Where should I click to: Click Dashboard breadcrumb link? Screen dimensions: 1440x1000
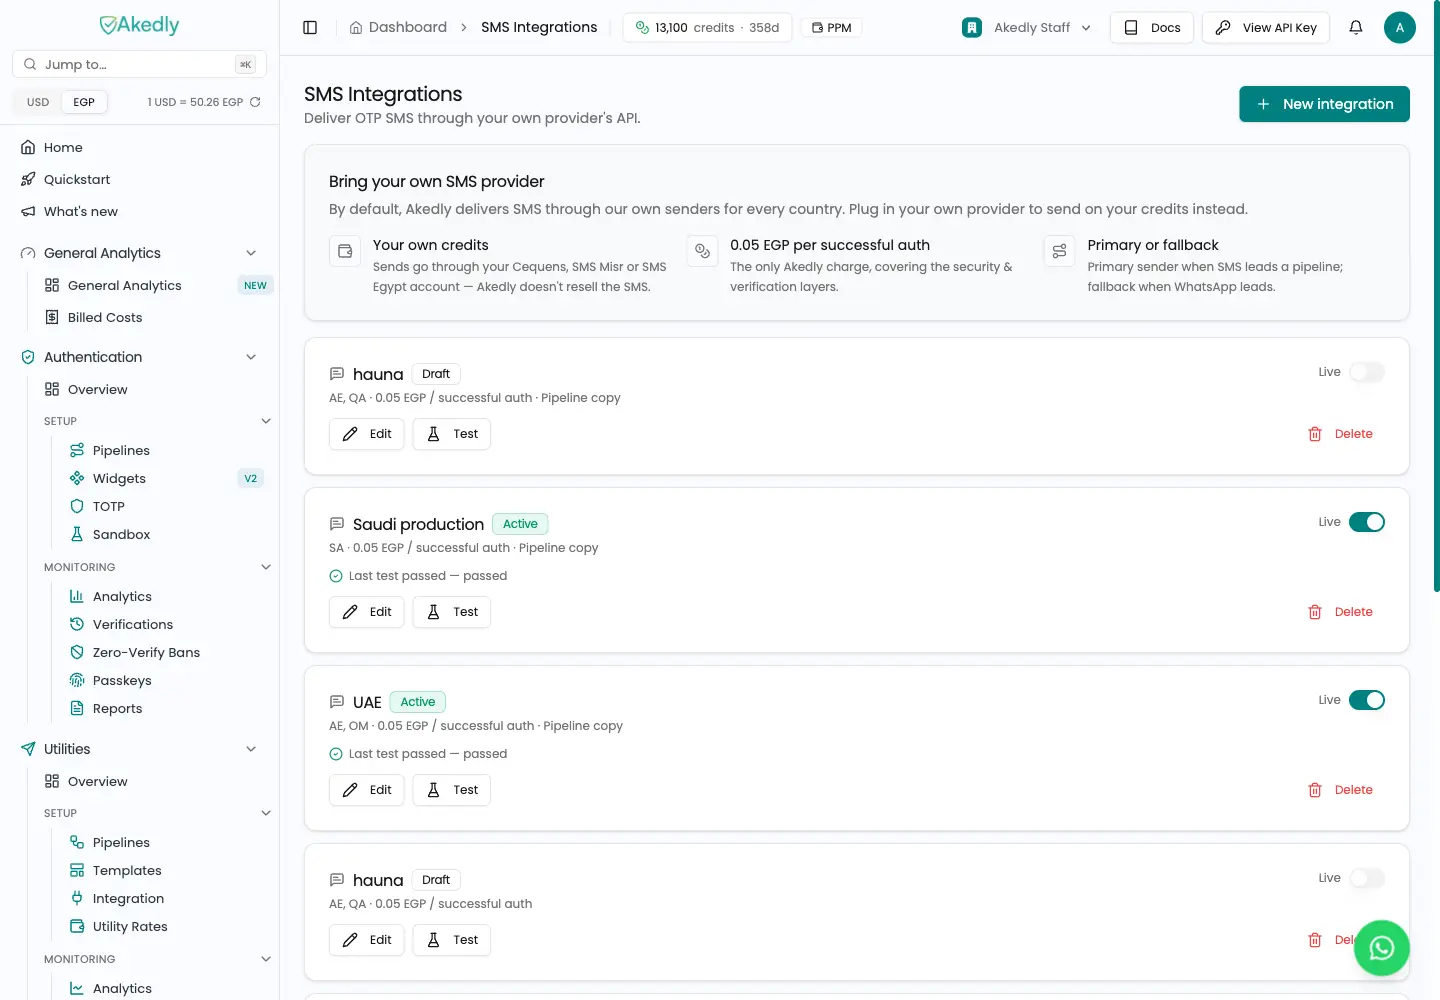coord(398,28)
